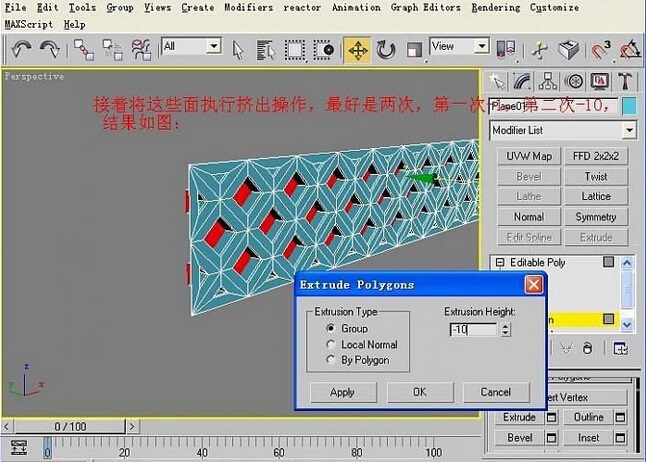Image resolution: width=646 pixels, height=462 pixels.
Task: Open the Modifiers menu
Action: 248,7
